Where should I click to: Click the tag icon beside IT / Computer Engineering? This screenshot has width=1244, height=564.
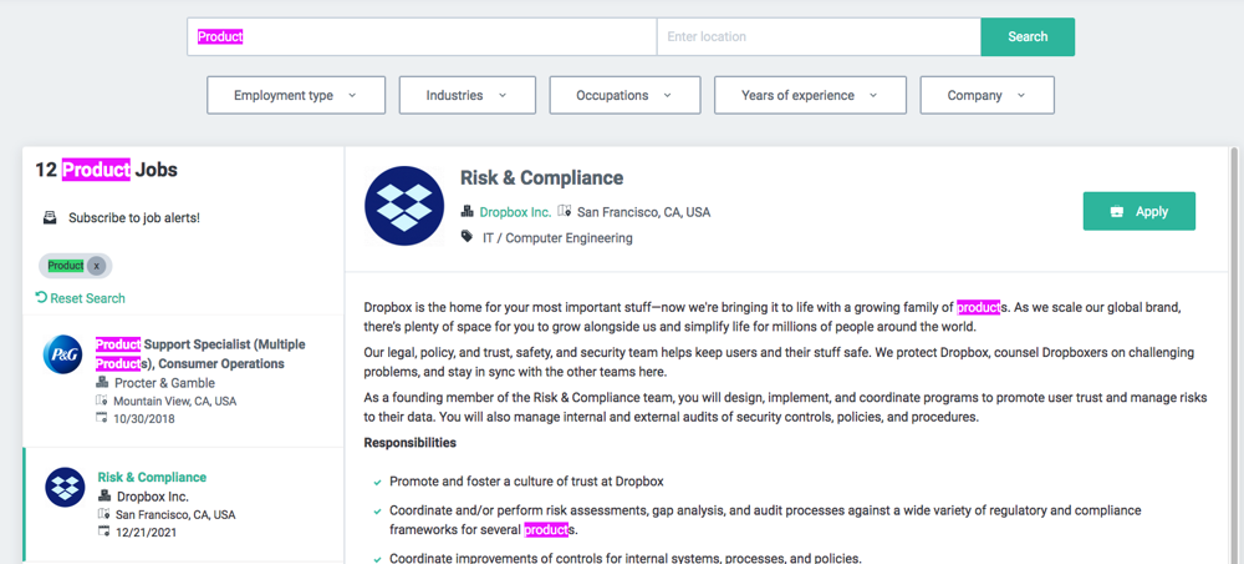467,237
